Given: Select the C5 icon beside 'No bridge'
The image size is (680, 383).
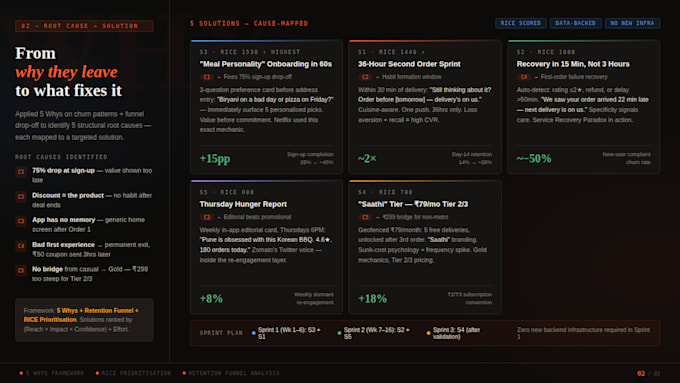Looking at the screenshot, I should point(21,270).
